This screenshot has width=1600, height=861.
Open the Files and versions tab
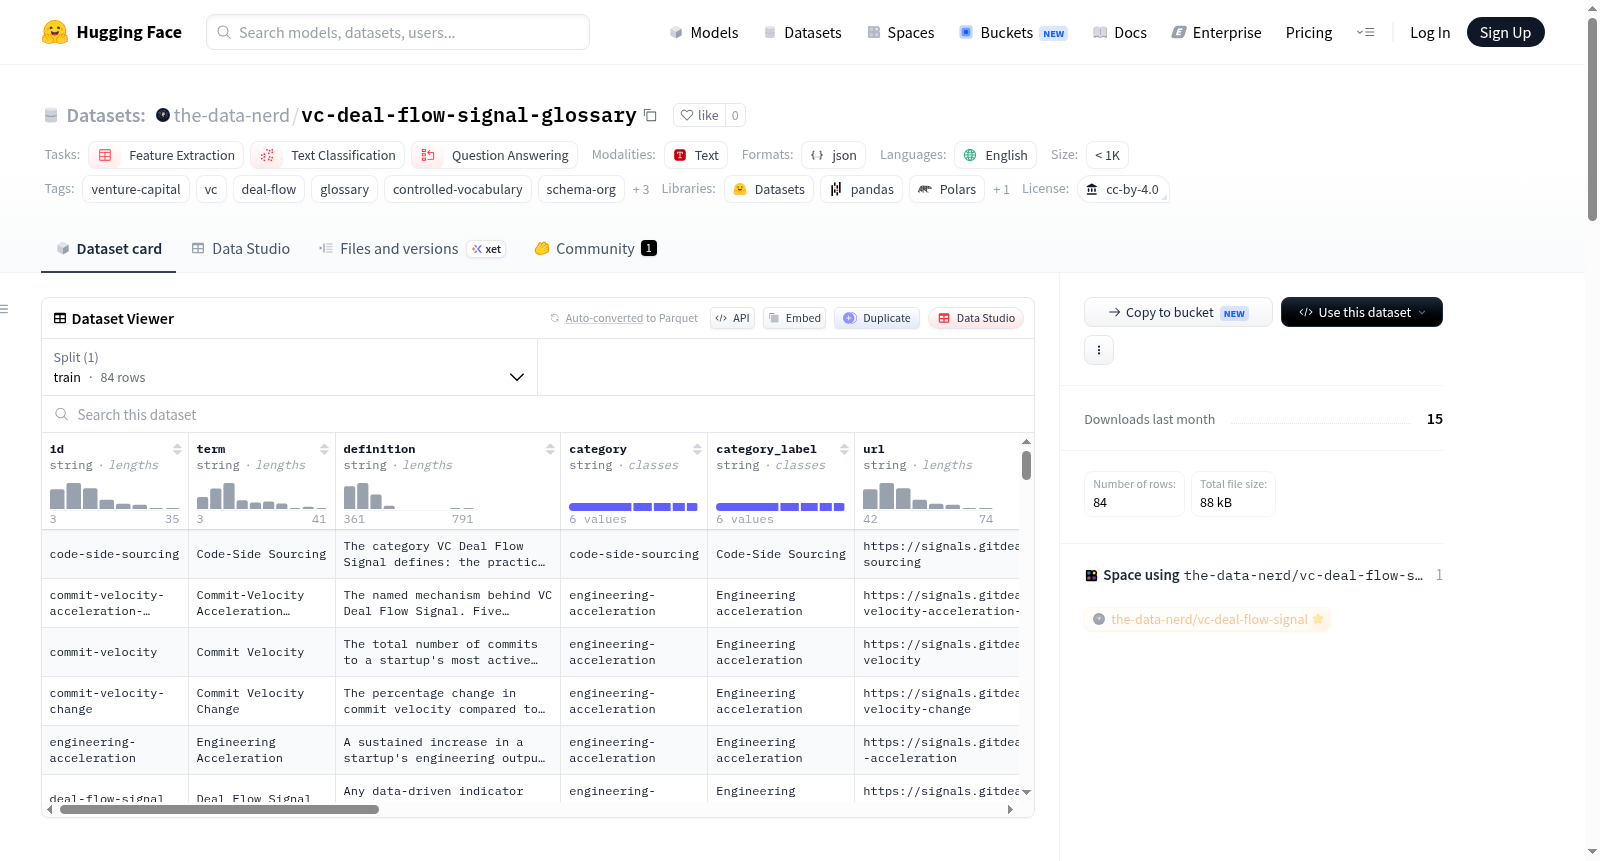(411, 249)
